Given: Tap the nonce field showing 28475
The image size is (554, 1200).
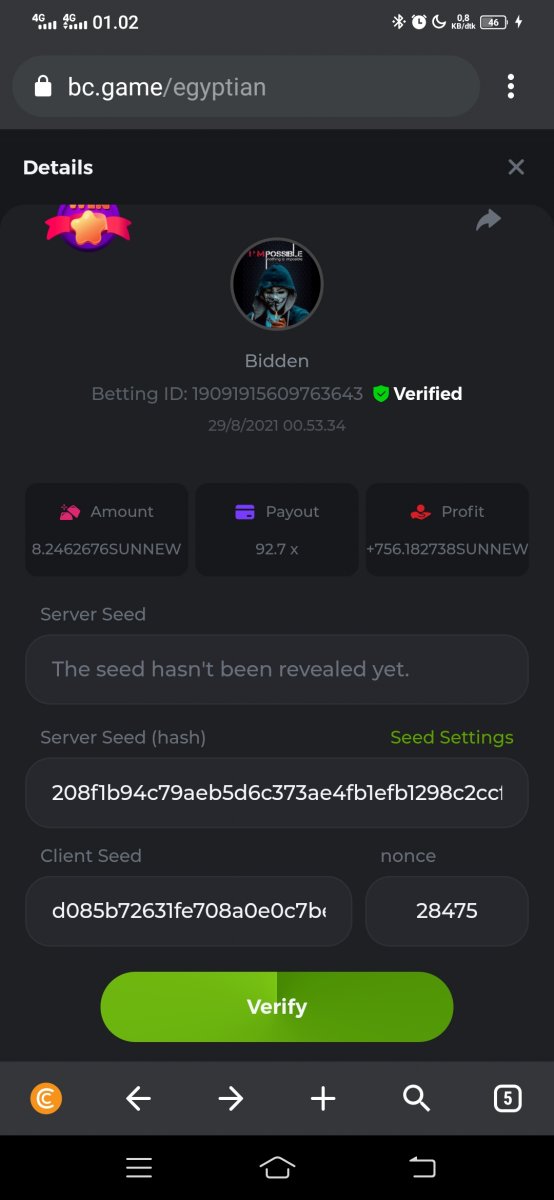Looking at the screenshot, I should coord(447,911).
